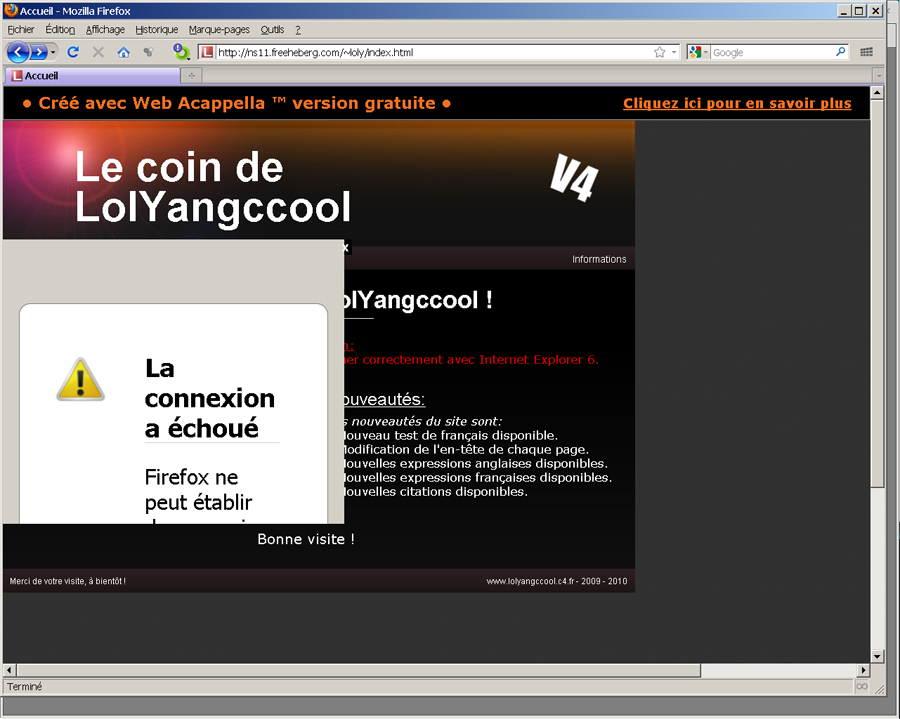Minimize the Firefox window
Viewport: 900px width, 719px height.
[x=844, y=10]
